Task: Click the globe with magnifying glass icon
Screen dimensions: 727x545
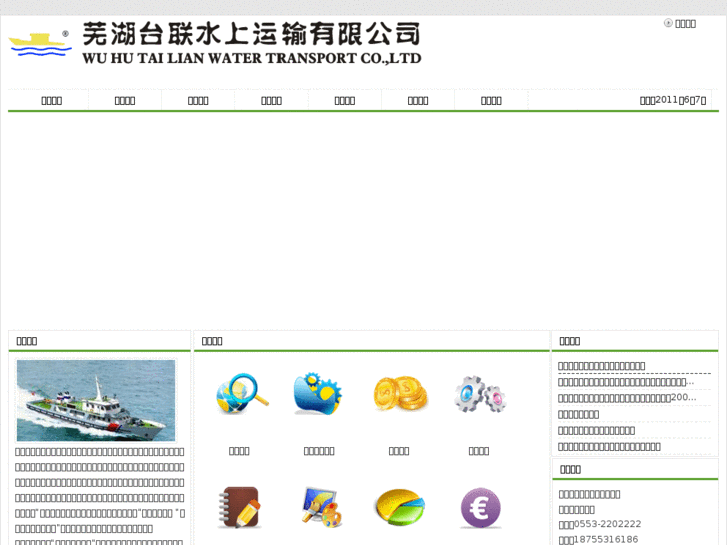Action: point(242,394)
